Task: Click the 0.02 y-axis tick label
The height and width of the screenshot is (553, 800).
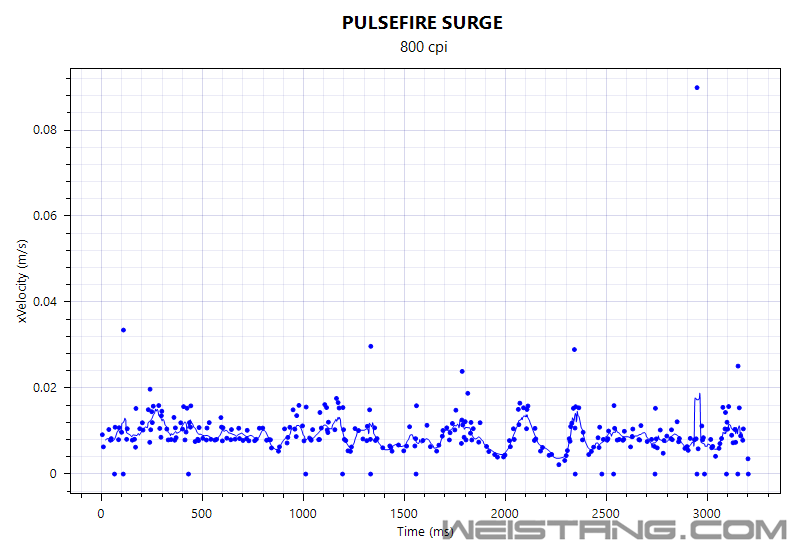Action: coord(45,388)
